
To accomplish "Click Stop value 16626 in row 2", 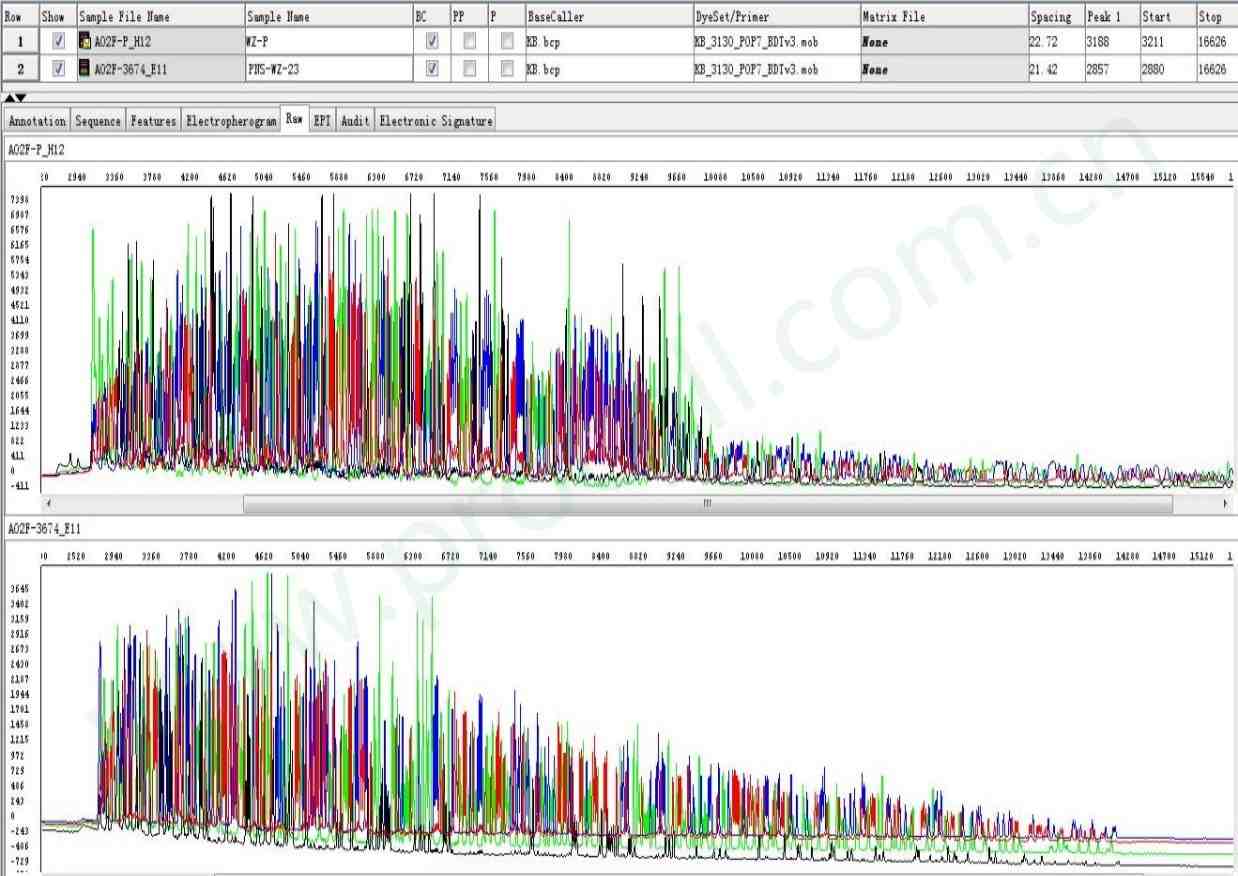I will pos(1216,69).
